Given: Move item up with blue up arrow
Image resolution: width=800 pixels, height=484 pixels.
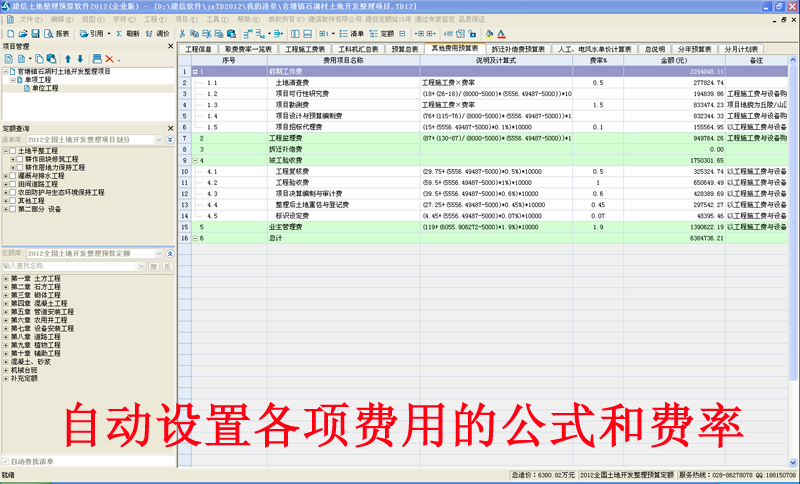Looking at the screenshot, I should click(x=67, y=59).
